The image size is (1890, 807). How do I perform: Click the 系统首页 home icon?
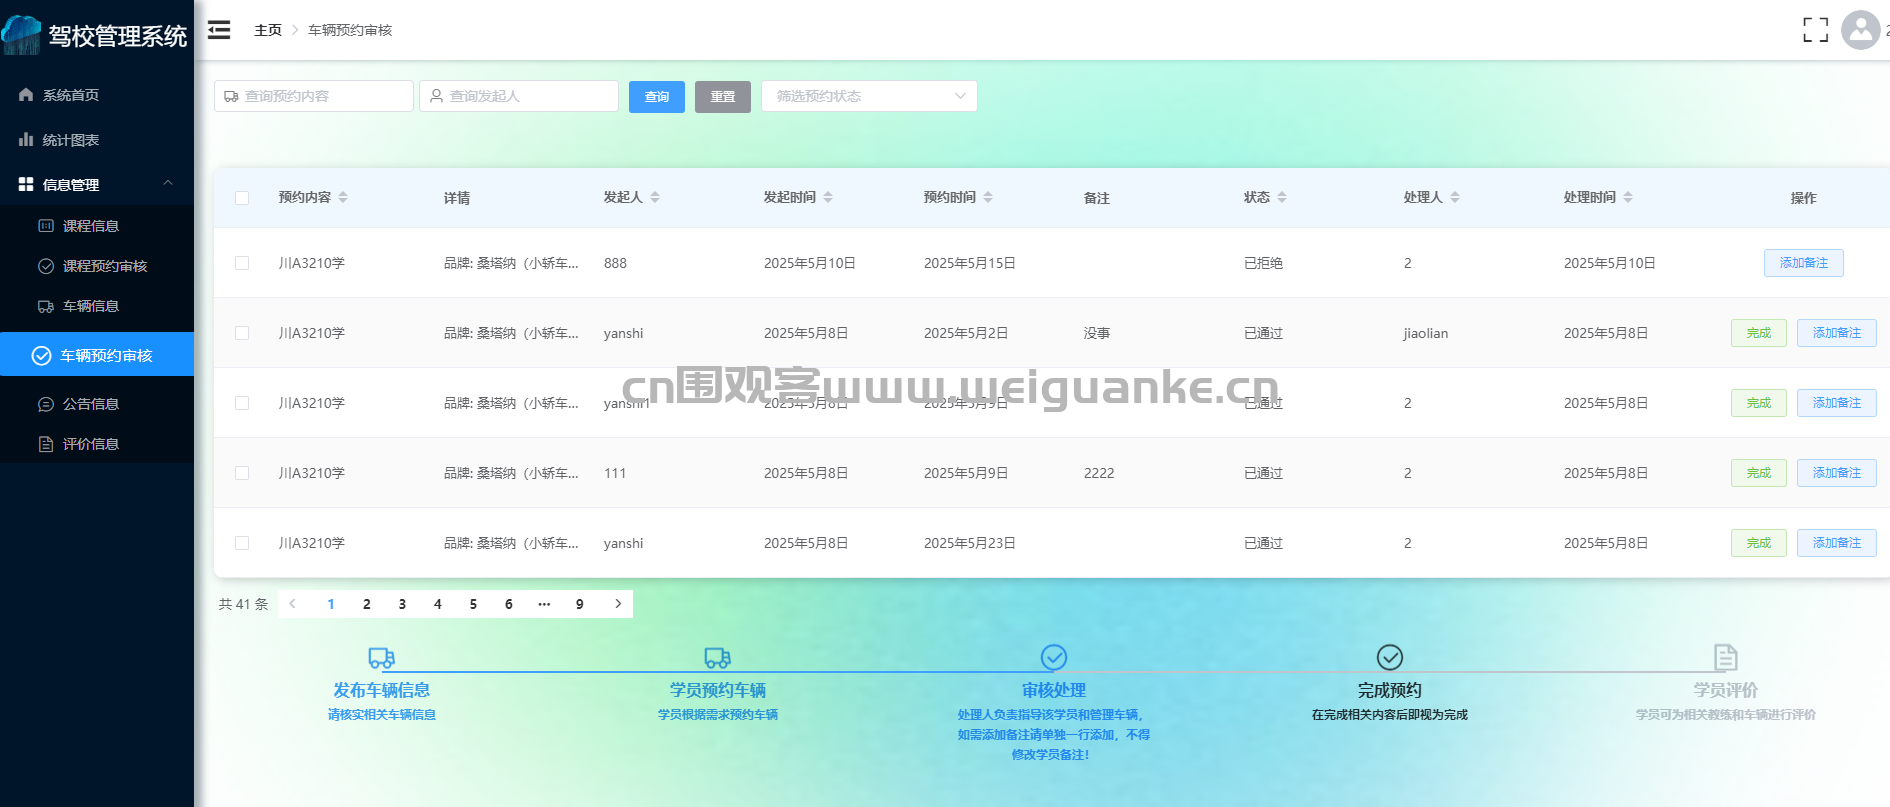coord(26,95)
